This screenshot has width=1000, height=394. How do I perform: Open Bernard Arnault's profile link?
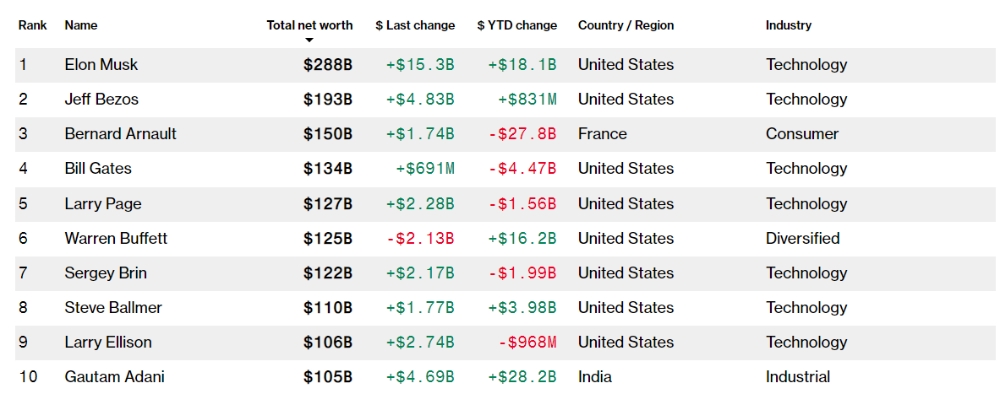point(121,134)
